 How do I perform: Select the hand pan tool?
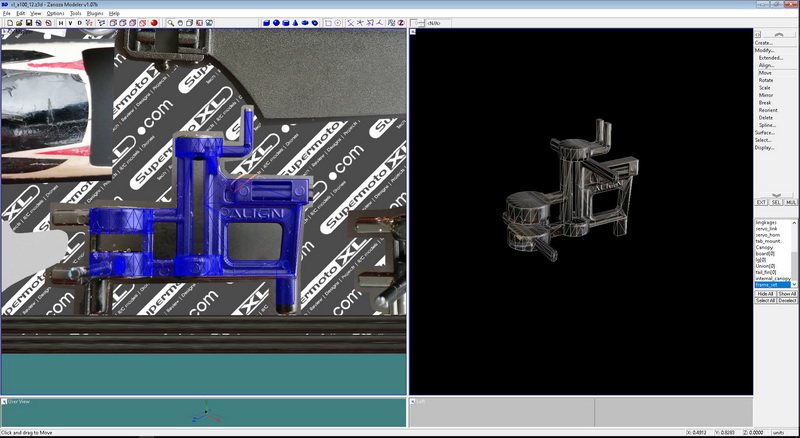click(180, 23)
